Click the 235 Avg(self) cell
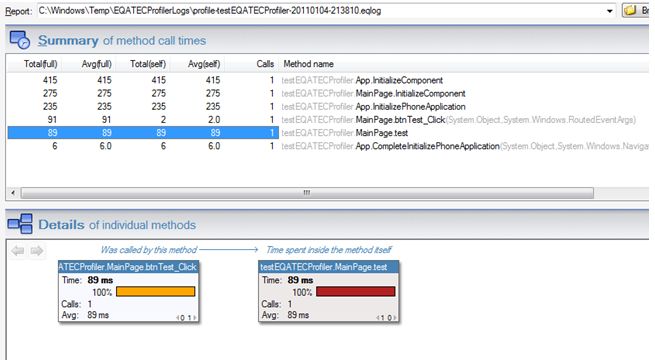 click(x=213, y=107)
